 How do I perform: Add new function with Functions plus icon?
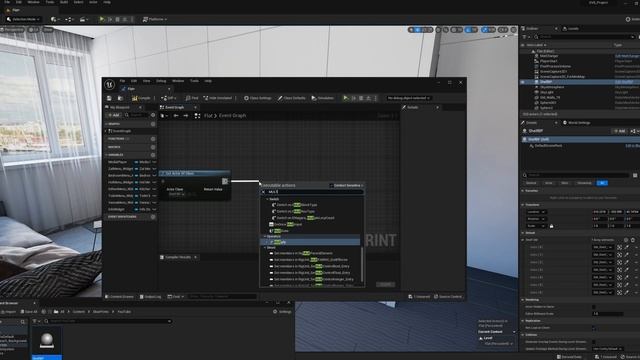coord(153,139)
